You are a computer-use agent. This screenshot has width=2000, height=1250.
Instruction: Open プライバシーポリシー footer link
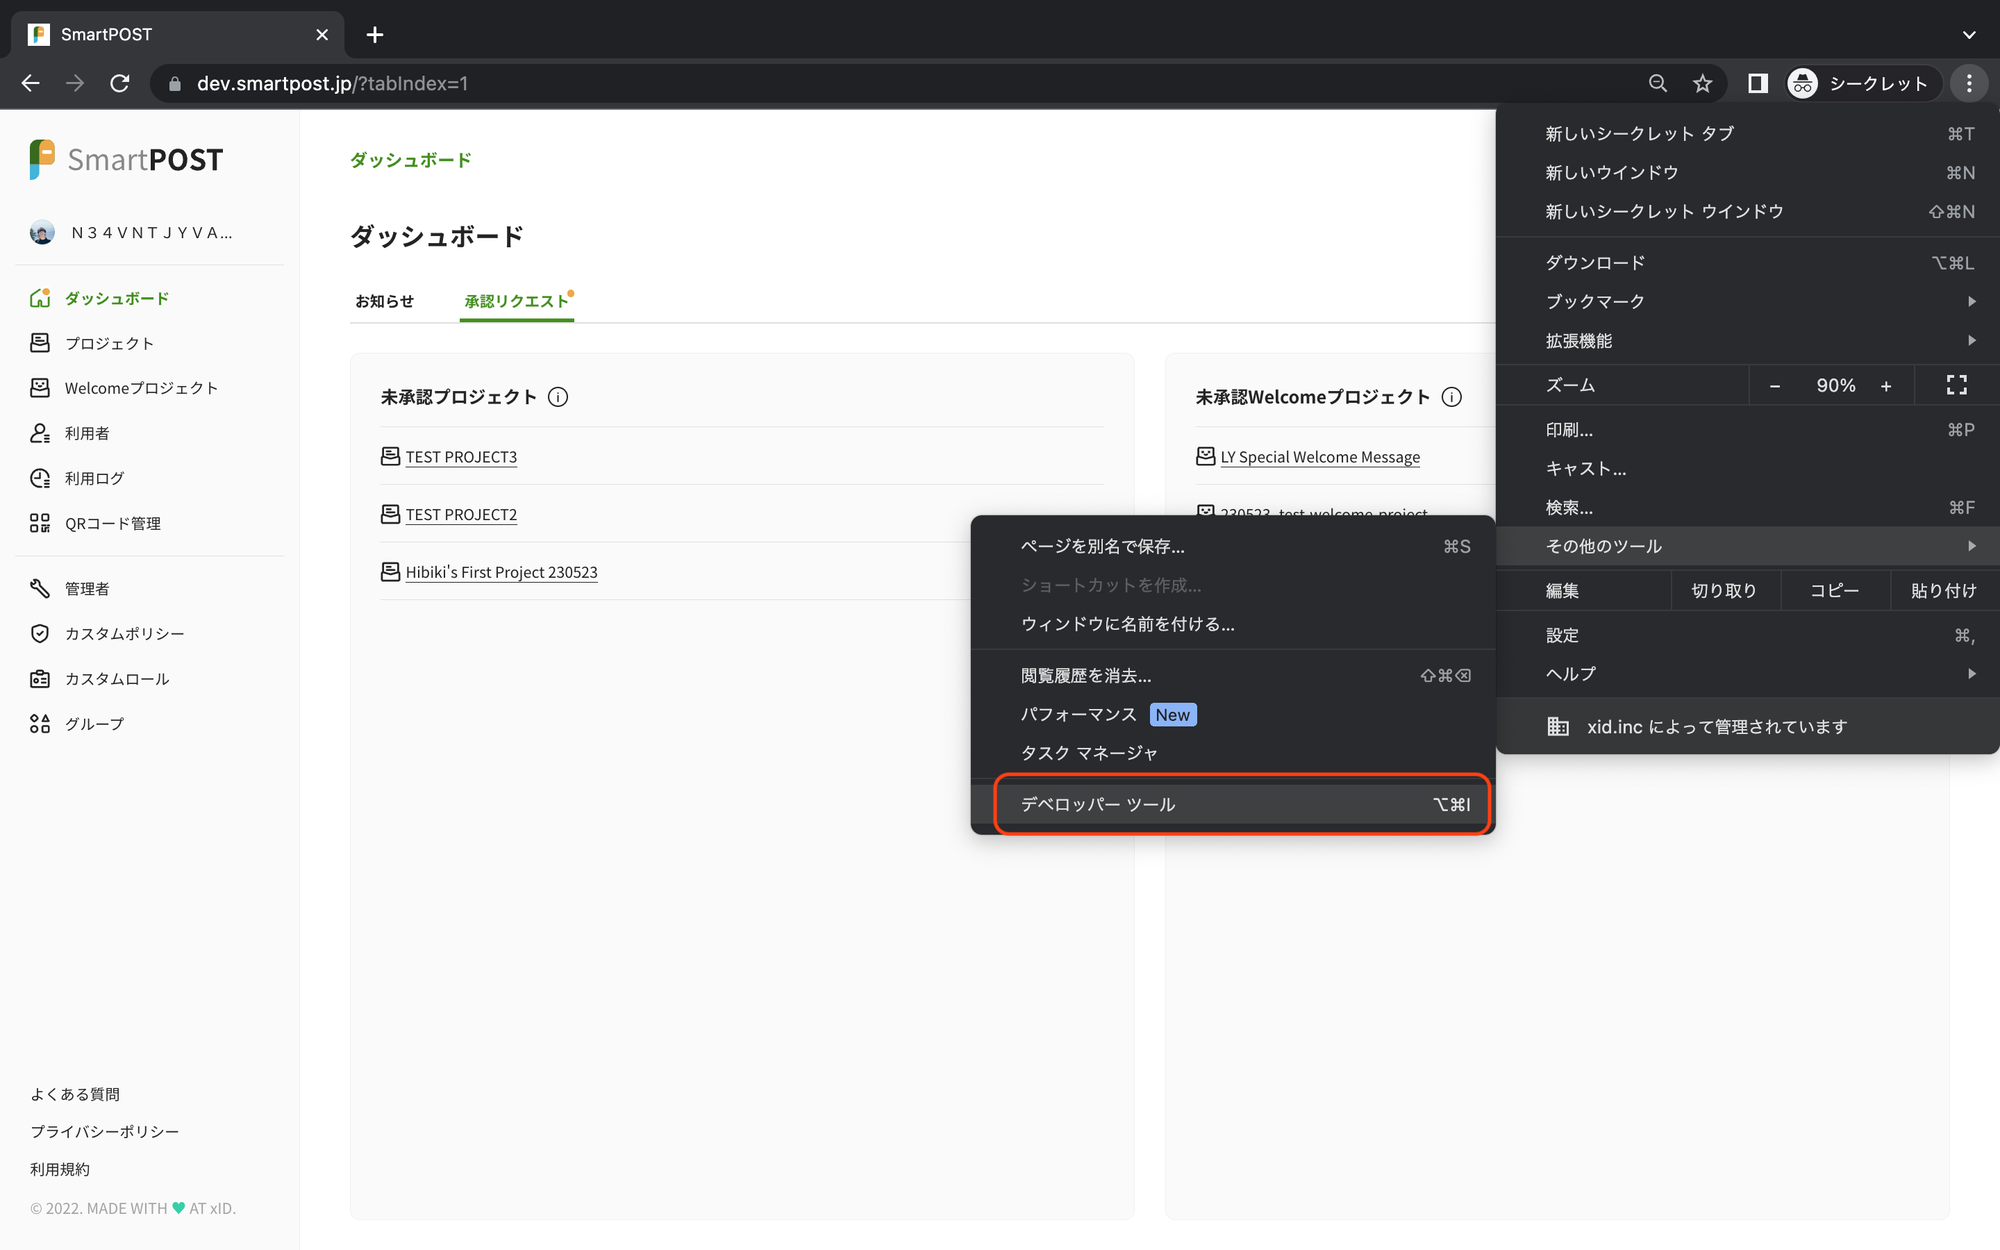(x=104, y=1131)
